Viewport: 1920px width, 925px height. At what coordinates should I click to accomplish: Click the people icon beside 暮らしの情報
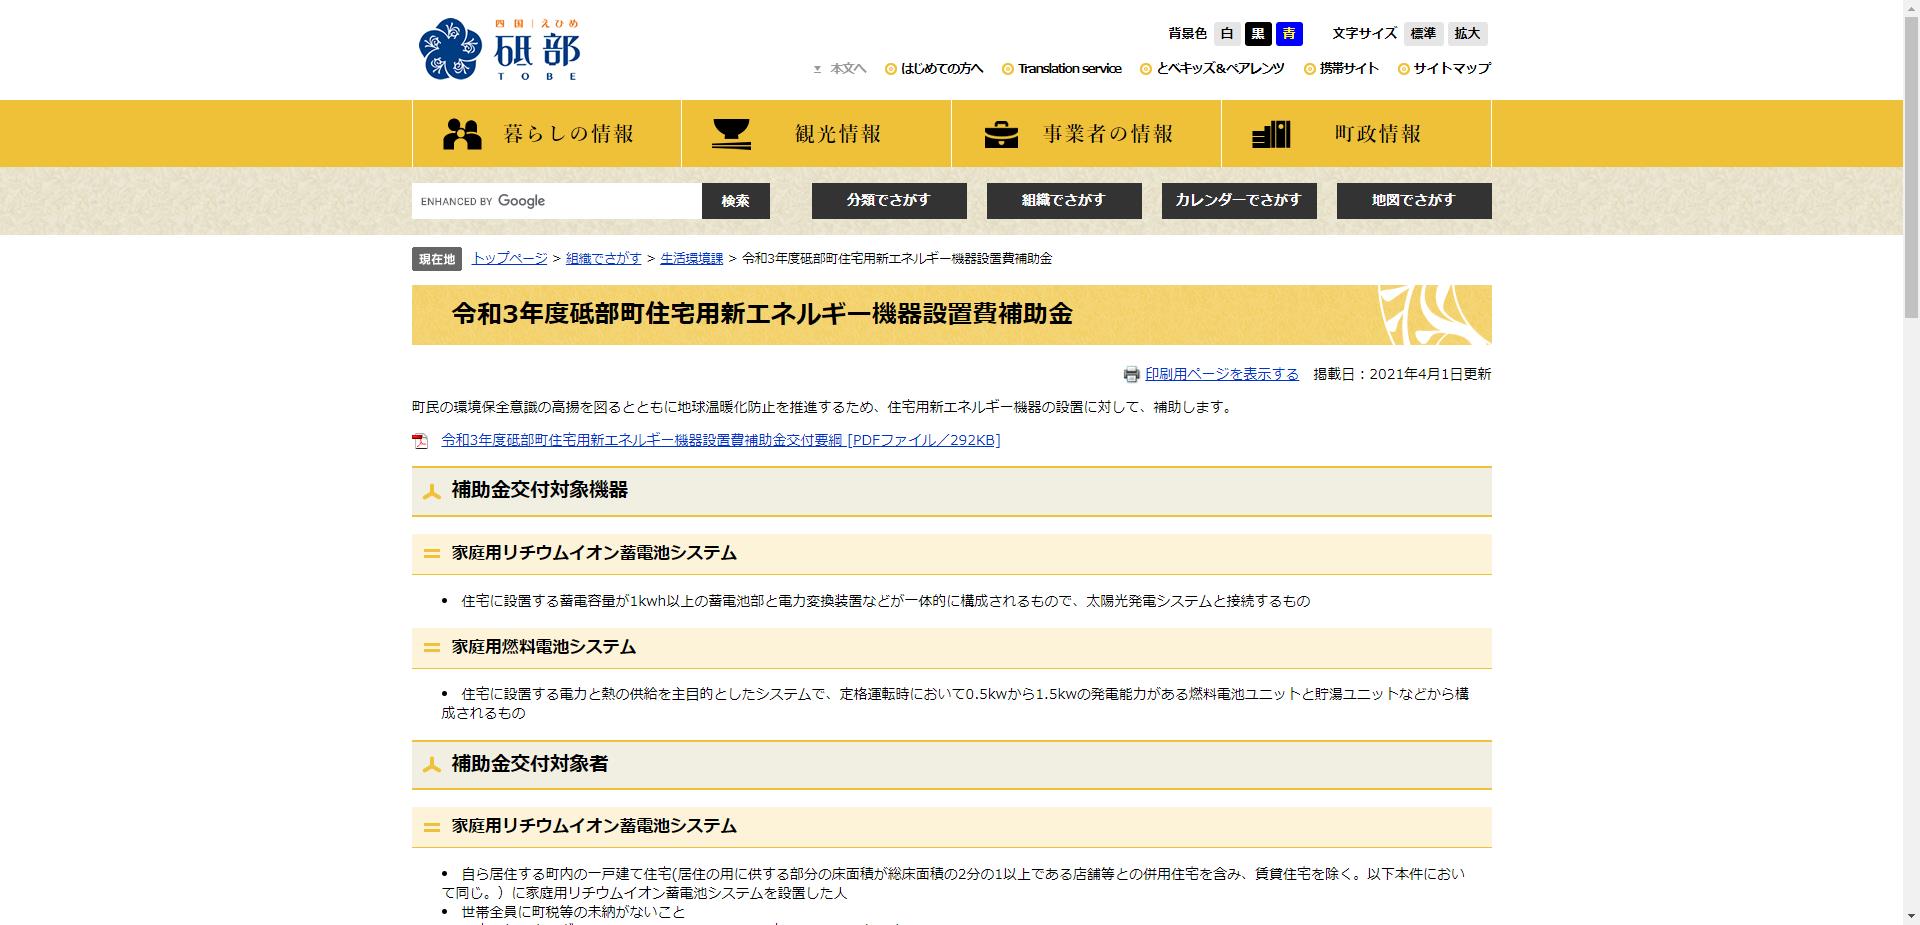pyautogui.click(x=460, y=131)
